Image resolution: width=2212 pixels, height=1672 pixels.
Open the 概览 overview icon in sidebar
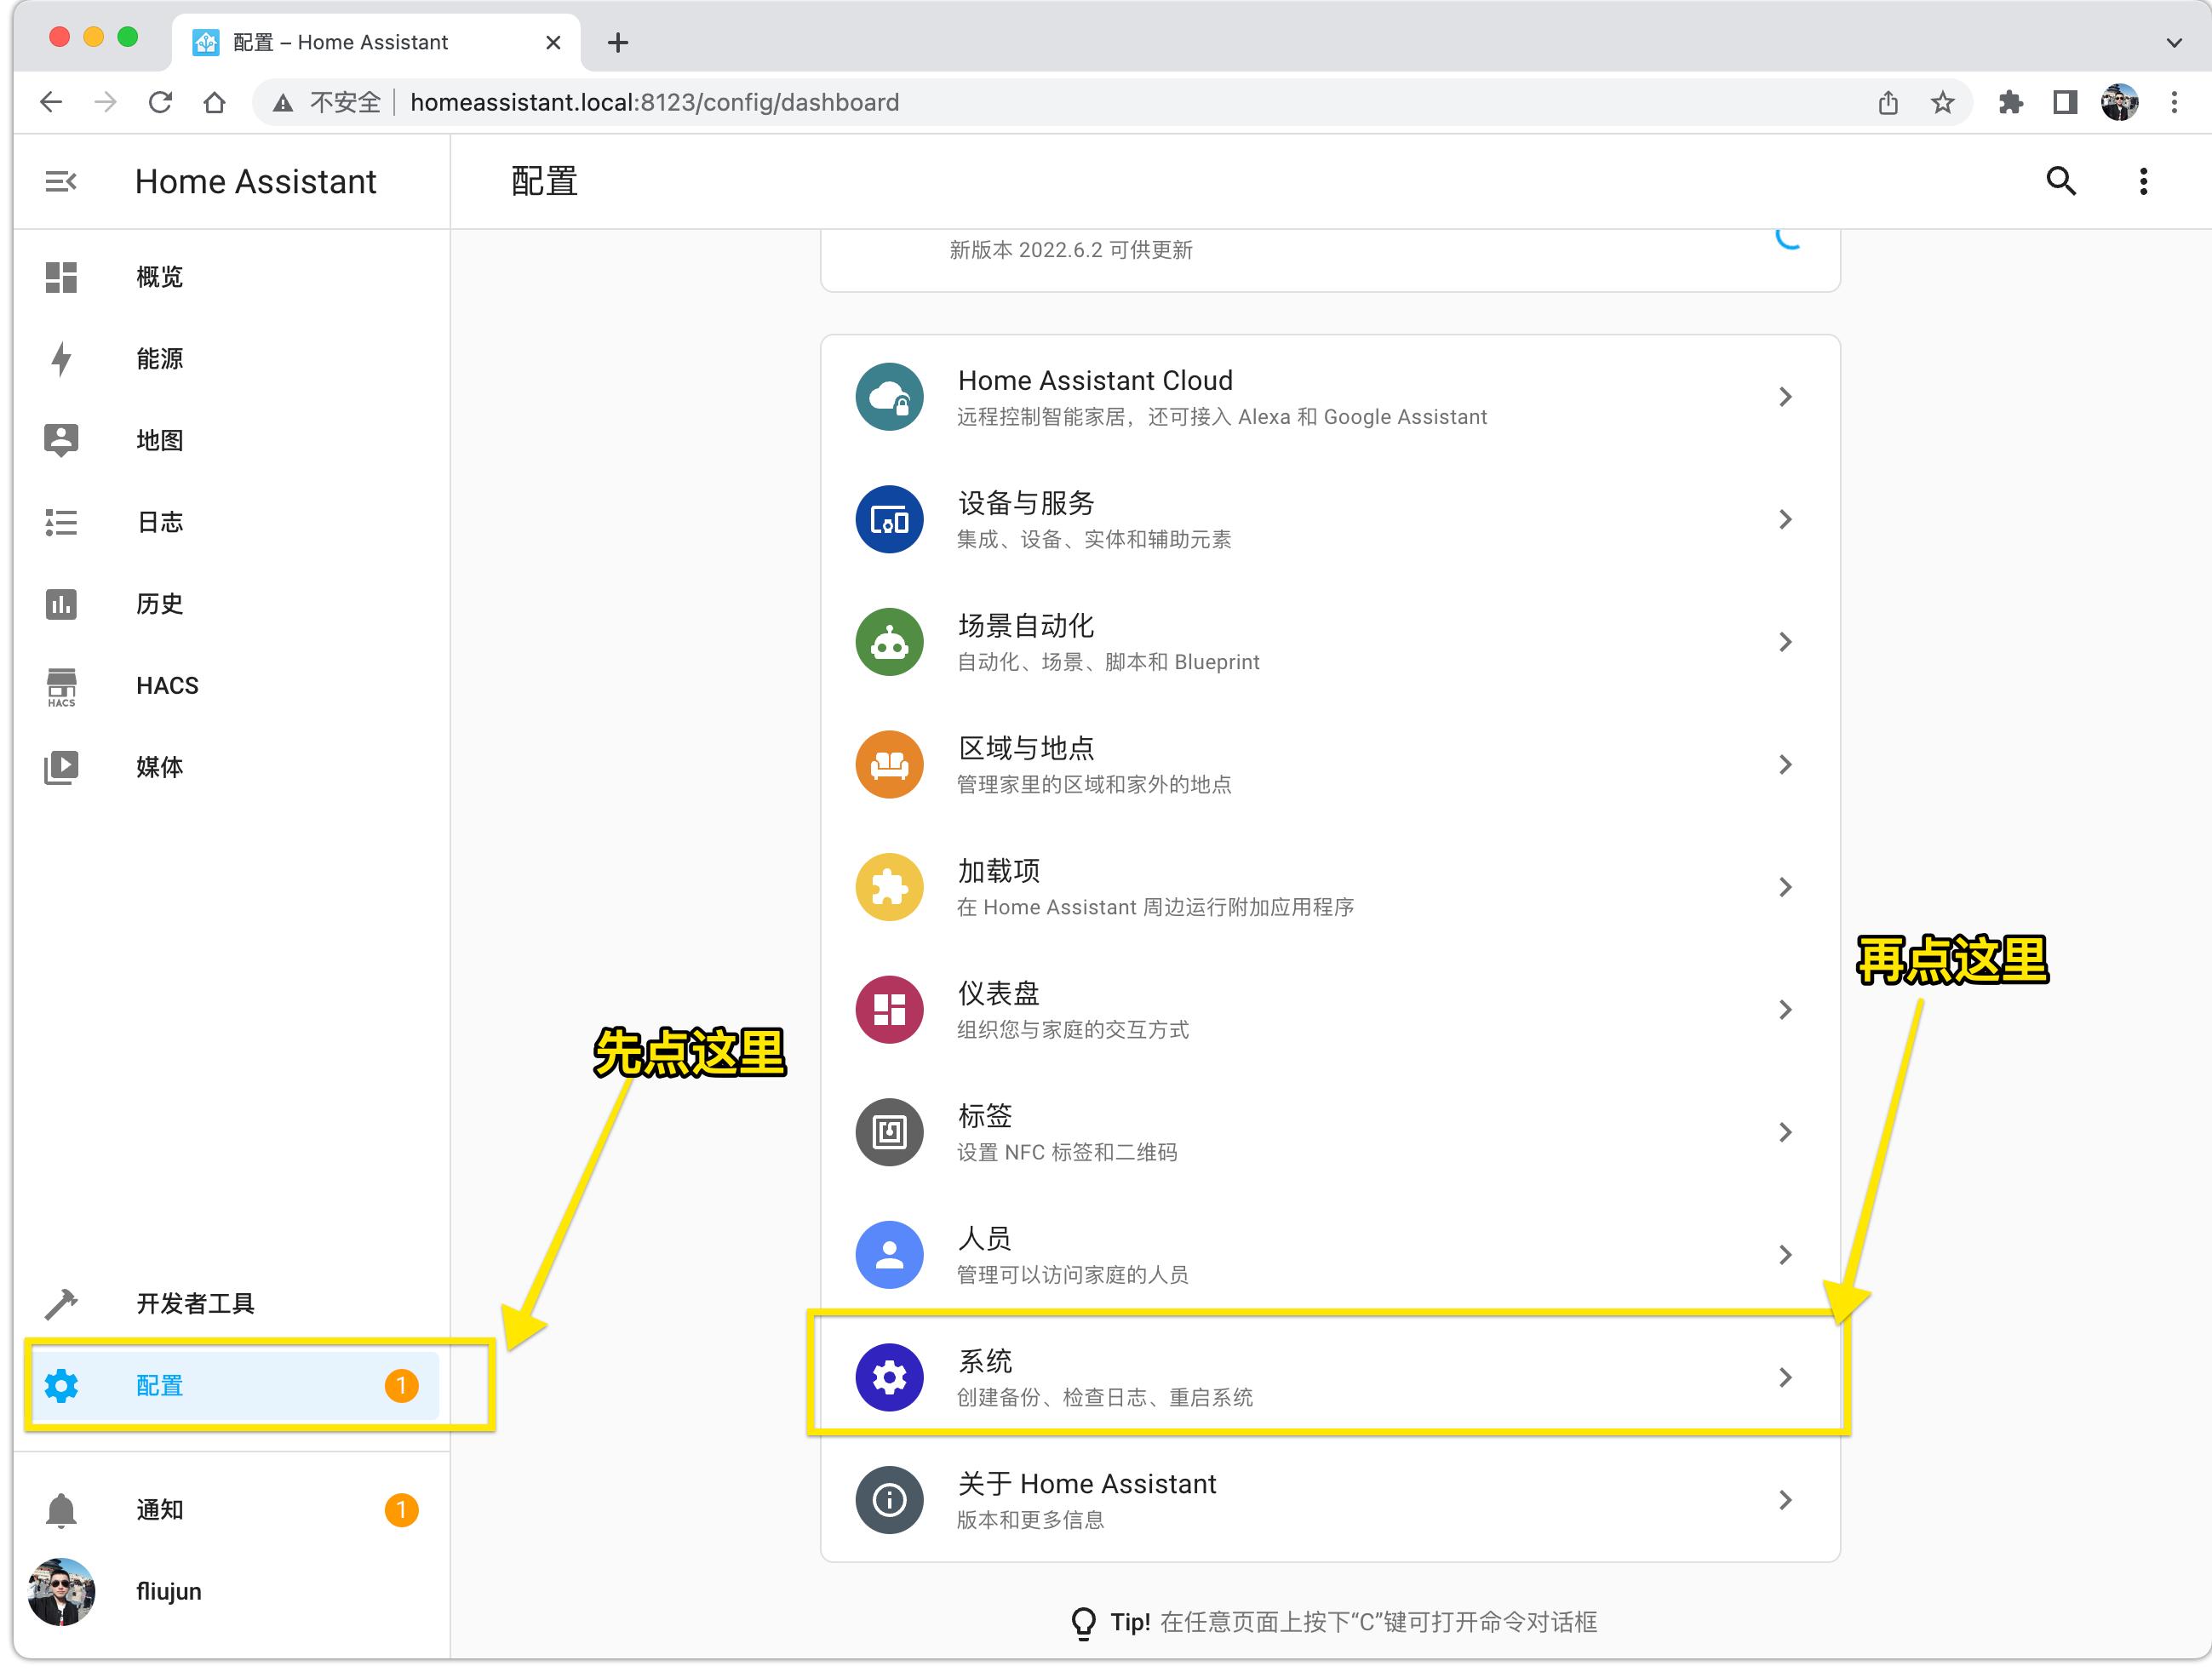click(x=60, y=277)
